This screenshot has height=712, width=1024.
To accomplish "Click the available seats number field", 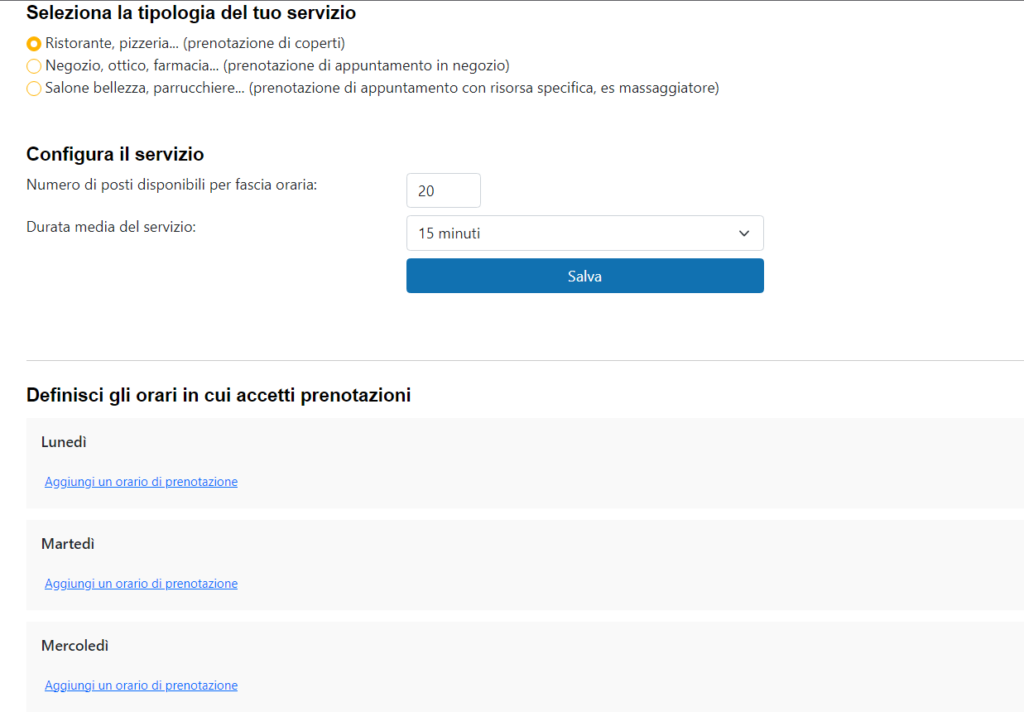I will 443,191.
